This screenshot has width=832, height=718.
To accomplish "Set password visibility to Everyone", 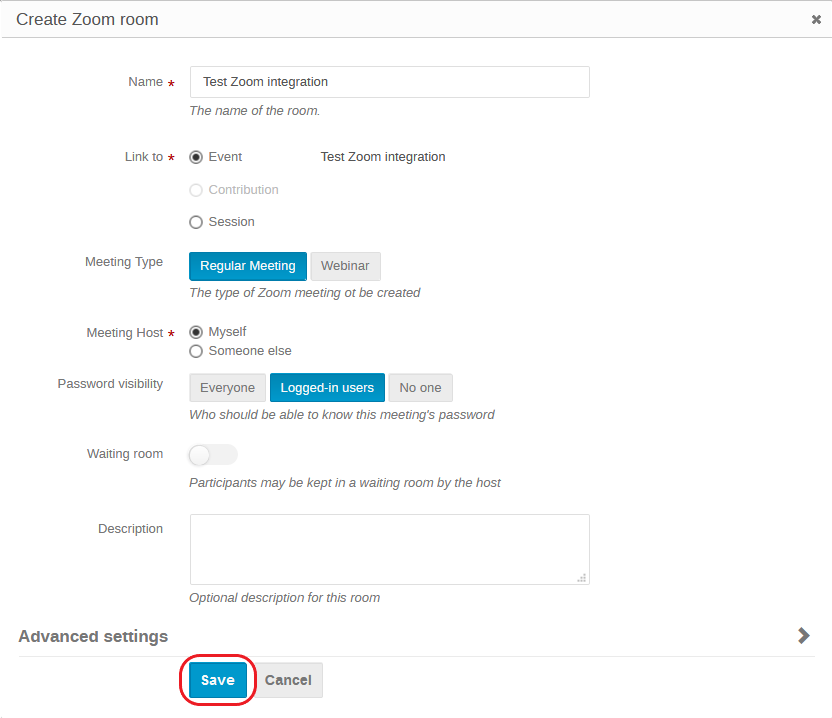I will [227, 388].
